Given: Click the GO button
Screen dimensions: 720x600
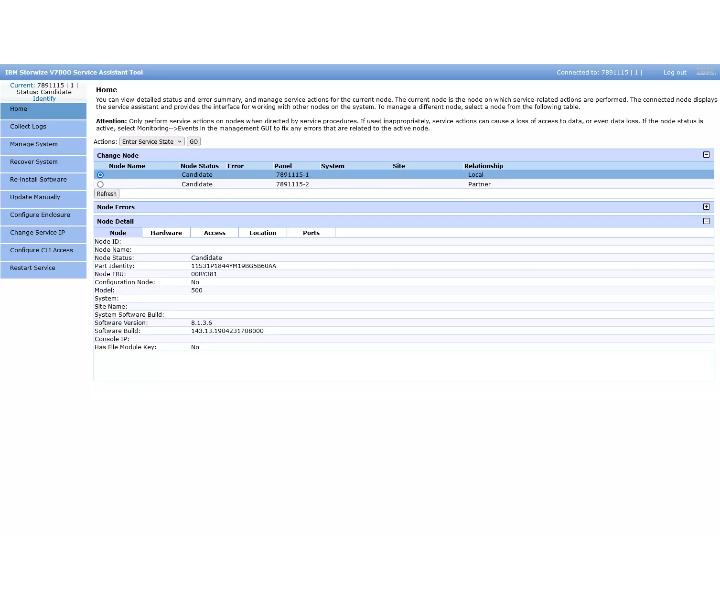Looking at the screenshot, I should point(194,141).
